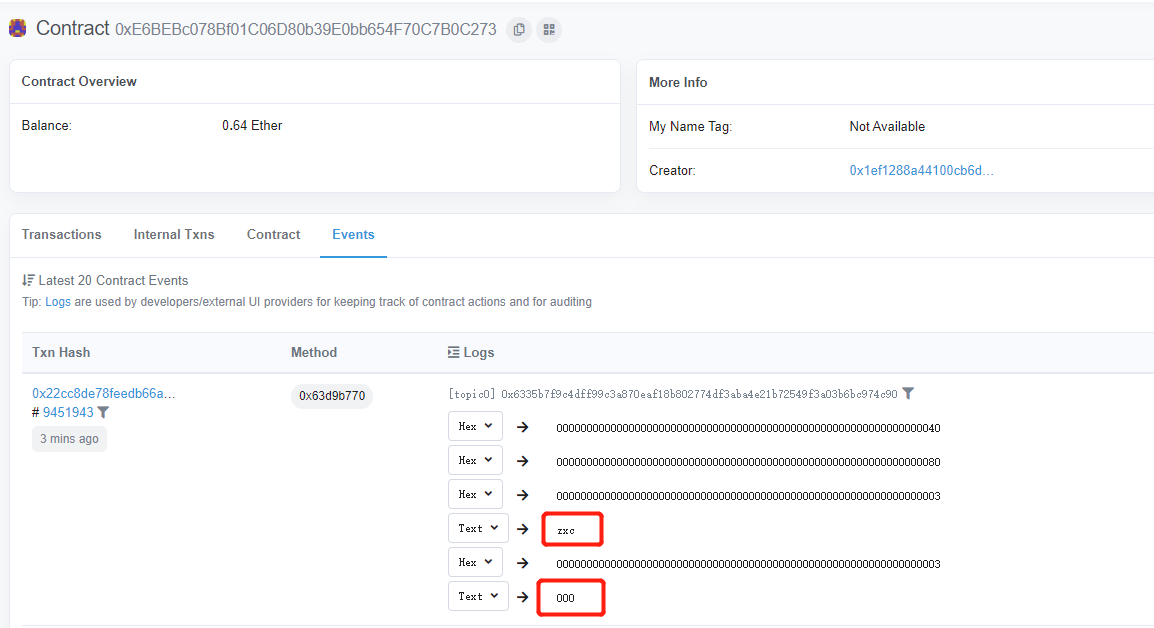Viewport: 1154px width, 628px height.
Task: Open block number 9451943
Action: [x=68, y=412]
